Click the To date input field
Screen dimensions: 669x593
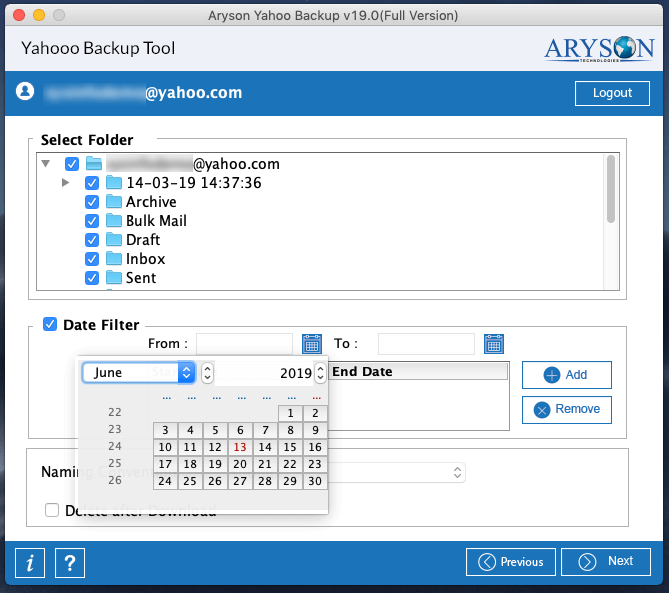(x=426, y=344)
